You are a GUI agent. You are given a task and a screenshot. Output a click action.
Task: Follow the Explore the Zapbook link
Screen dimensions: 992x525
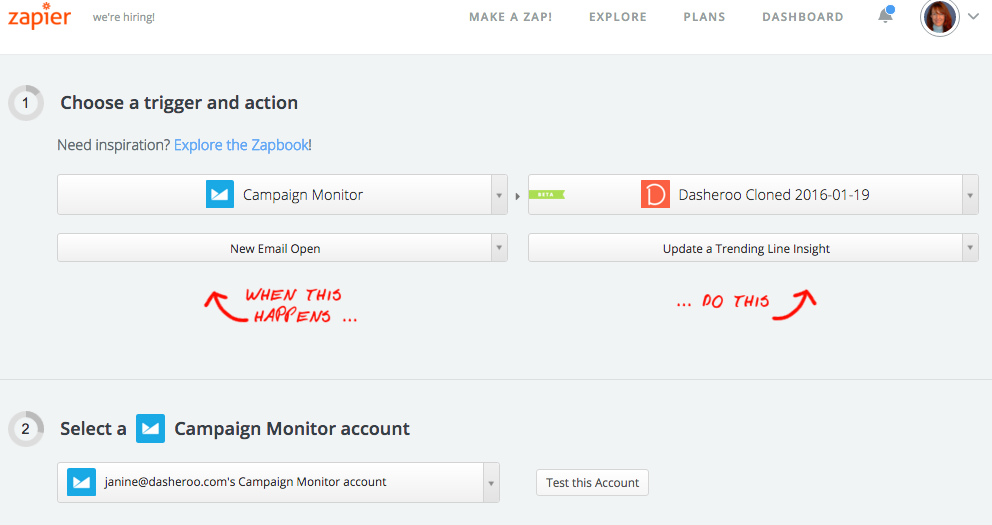[x=241, y=145]
